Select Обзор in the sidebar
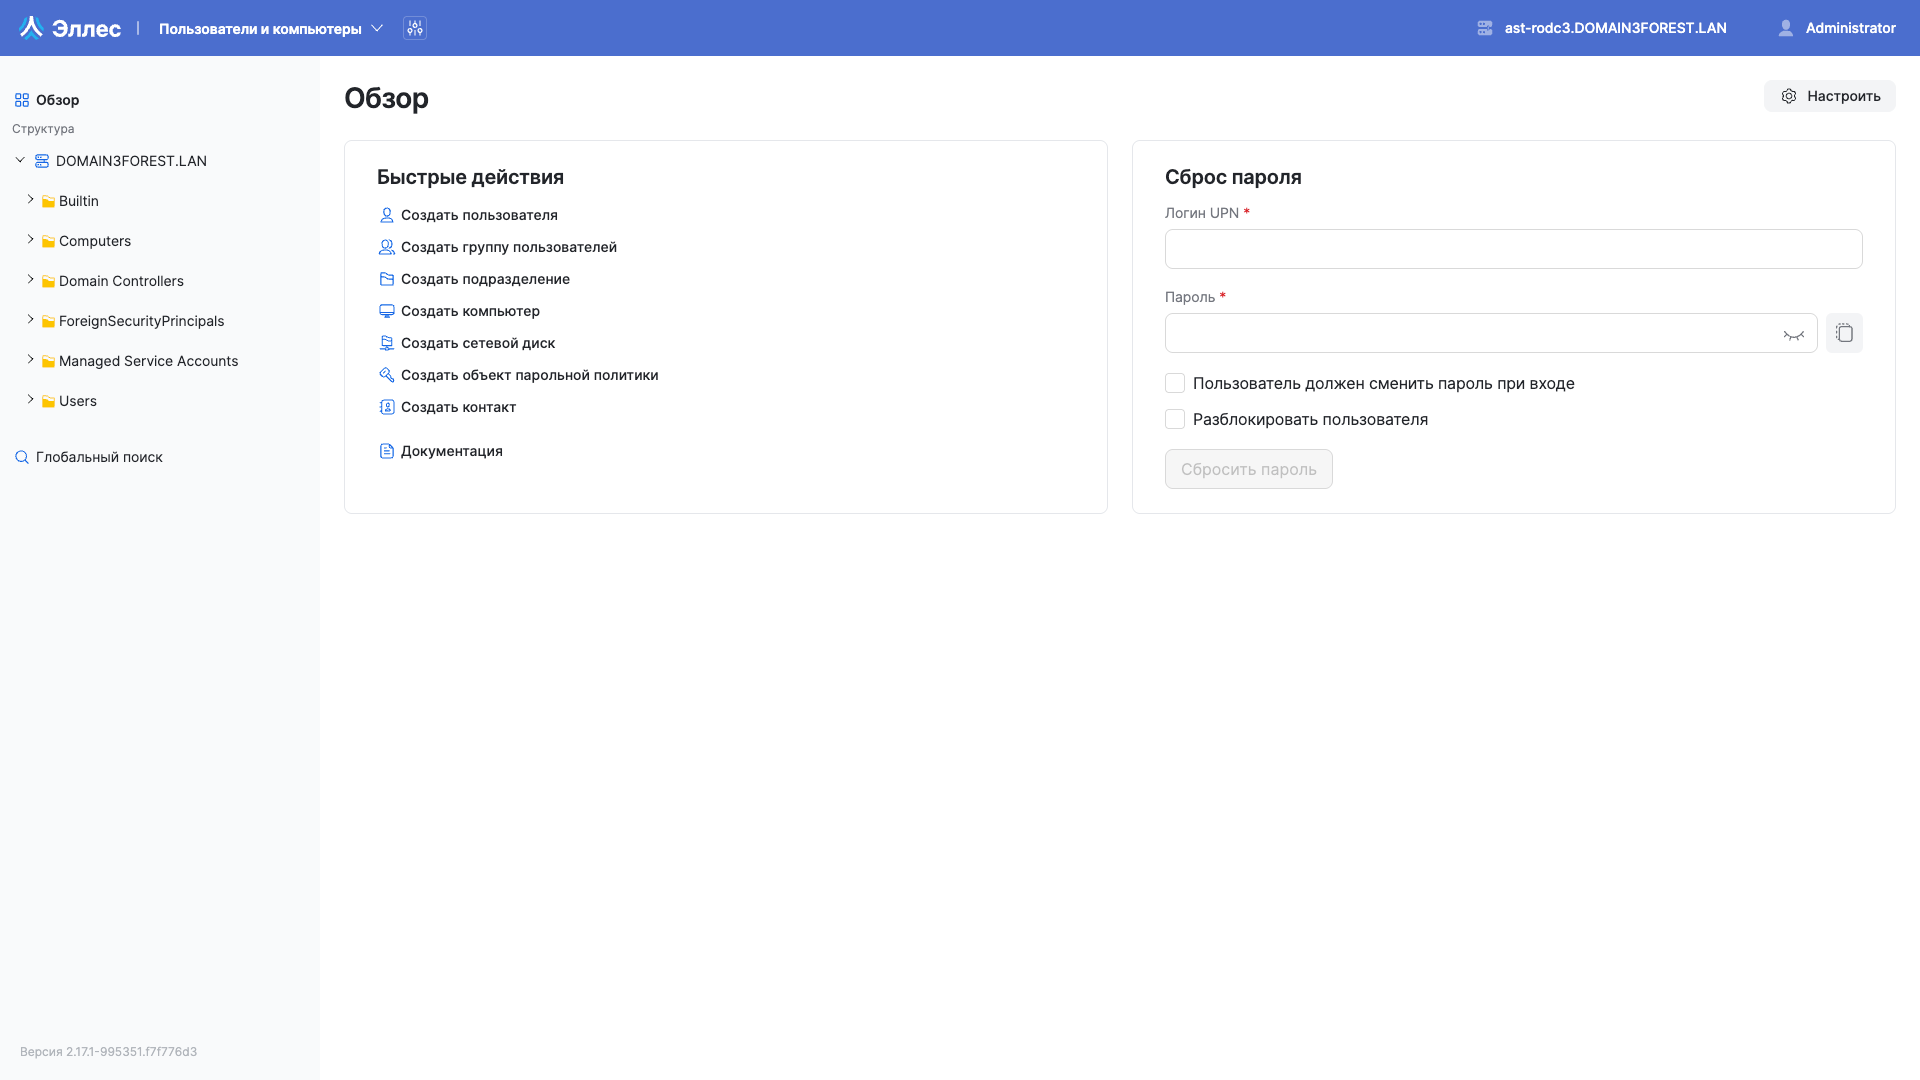Image resolution: width=1920 pixels, height=1080 pixels. coord(57,100)
